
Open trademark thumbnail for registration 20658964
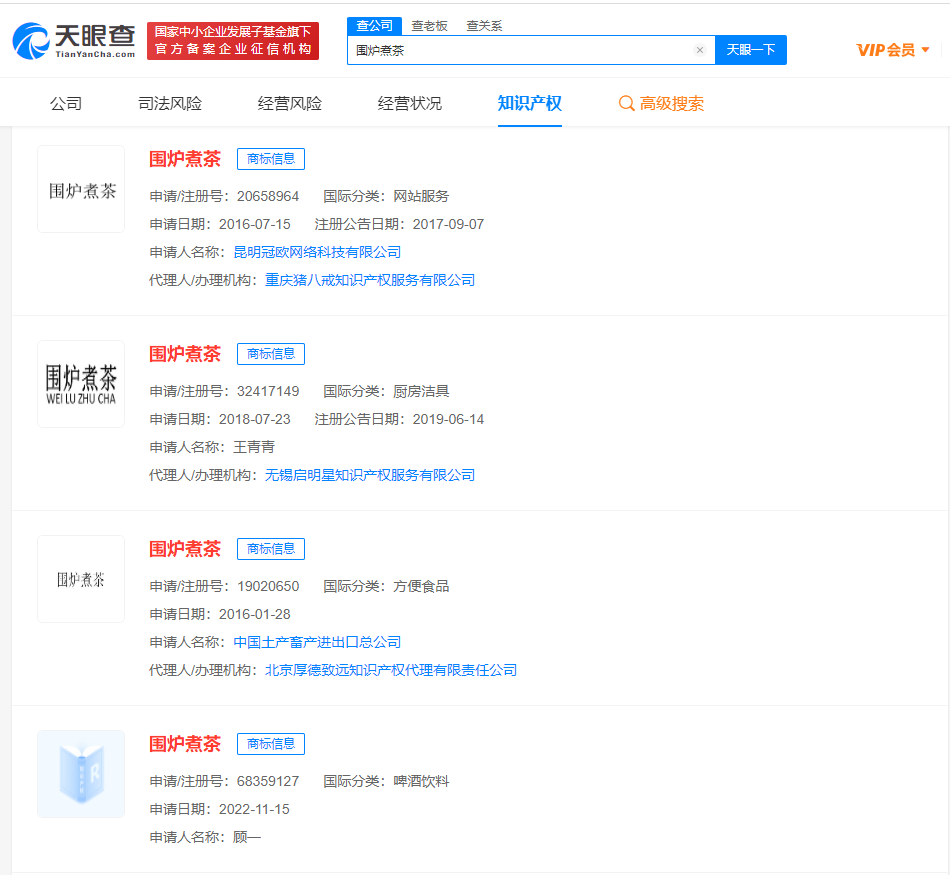pyautogui.click(x=81, y=189)
